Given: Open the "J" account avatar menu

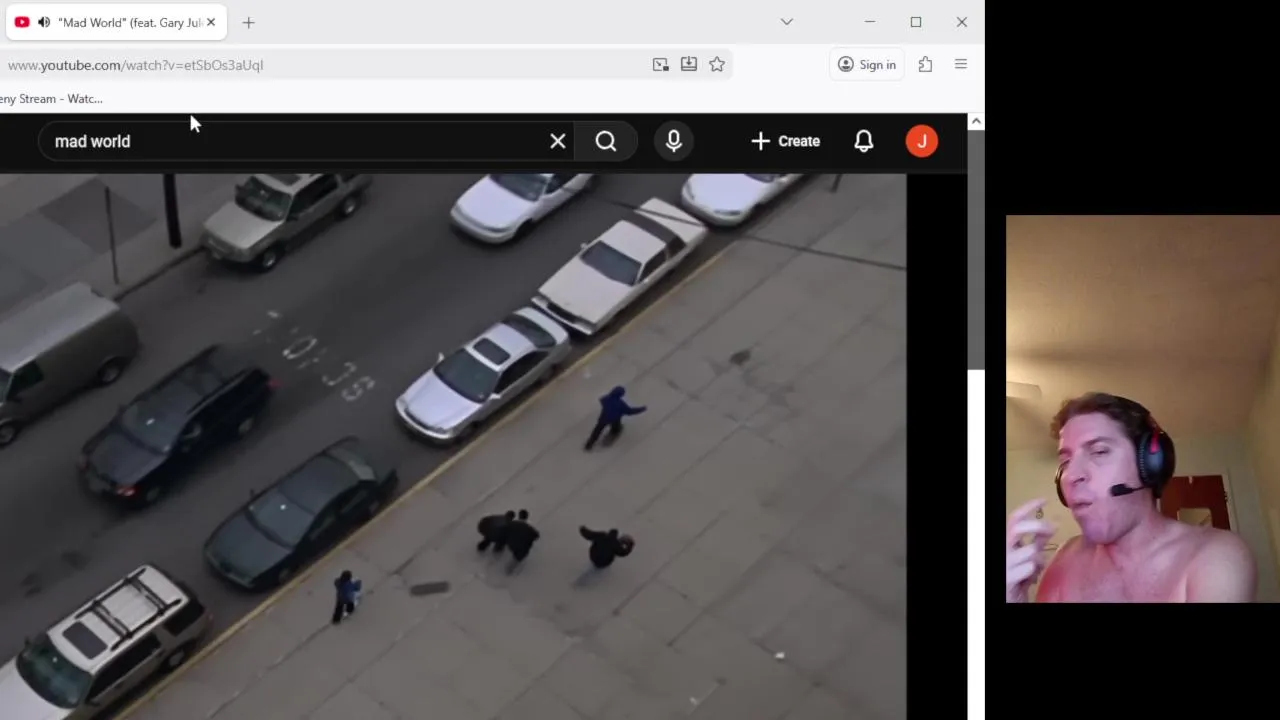Looking at the screenshot, I should pos(922,141).
